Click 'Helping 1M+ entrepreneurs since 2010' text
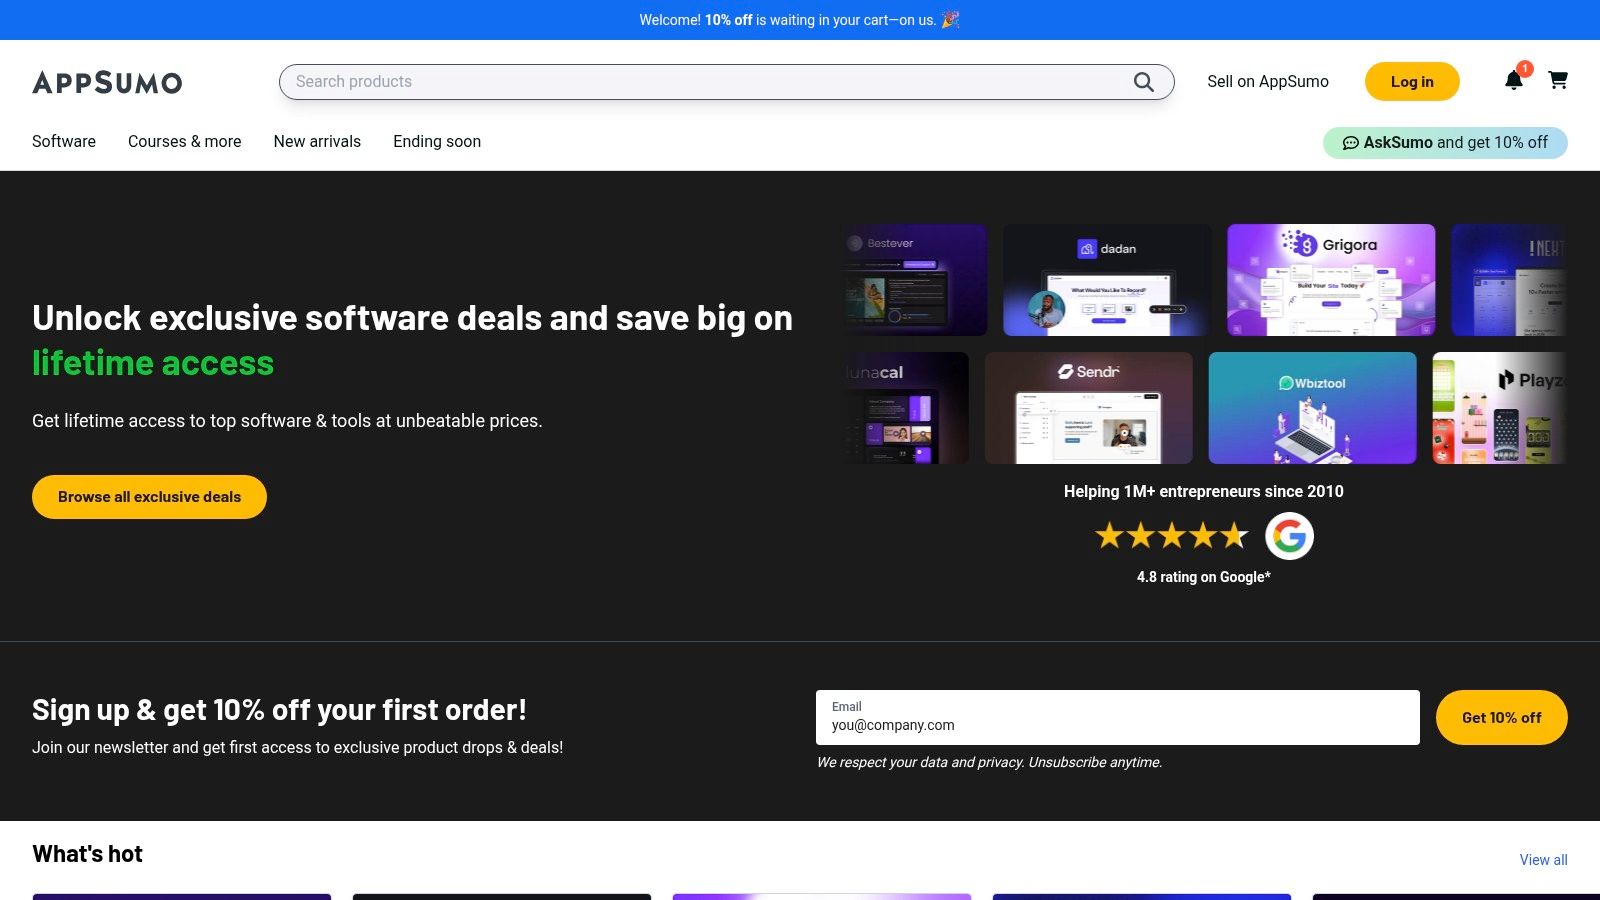 (1204, 491)
